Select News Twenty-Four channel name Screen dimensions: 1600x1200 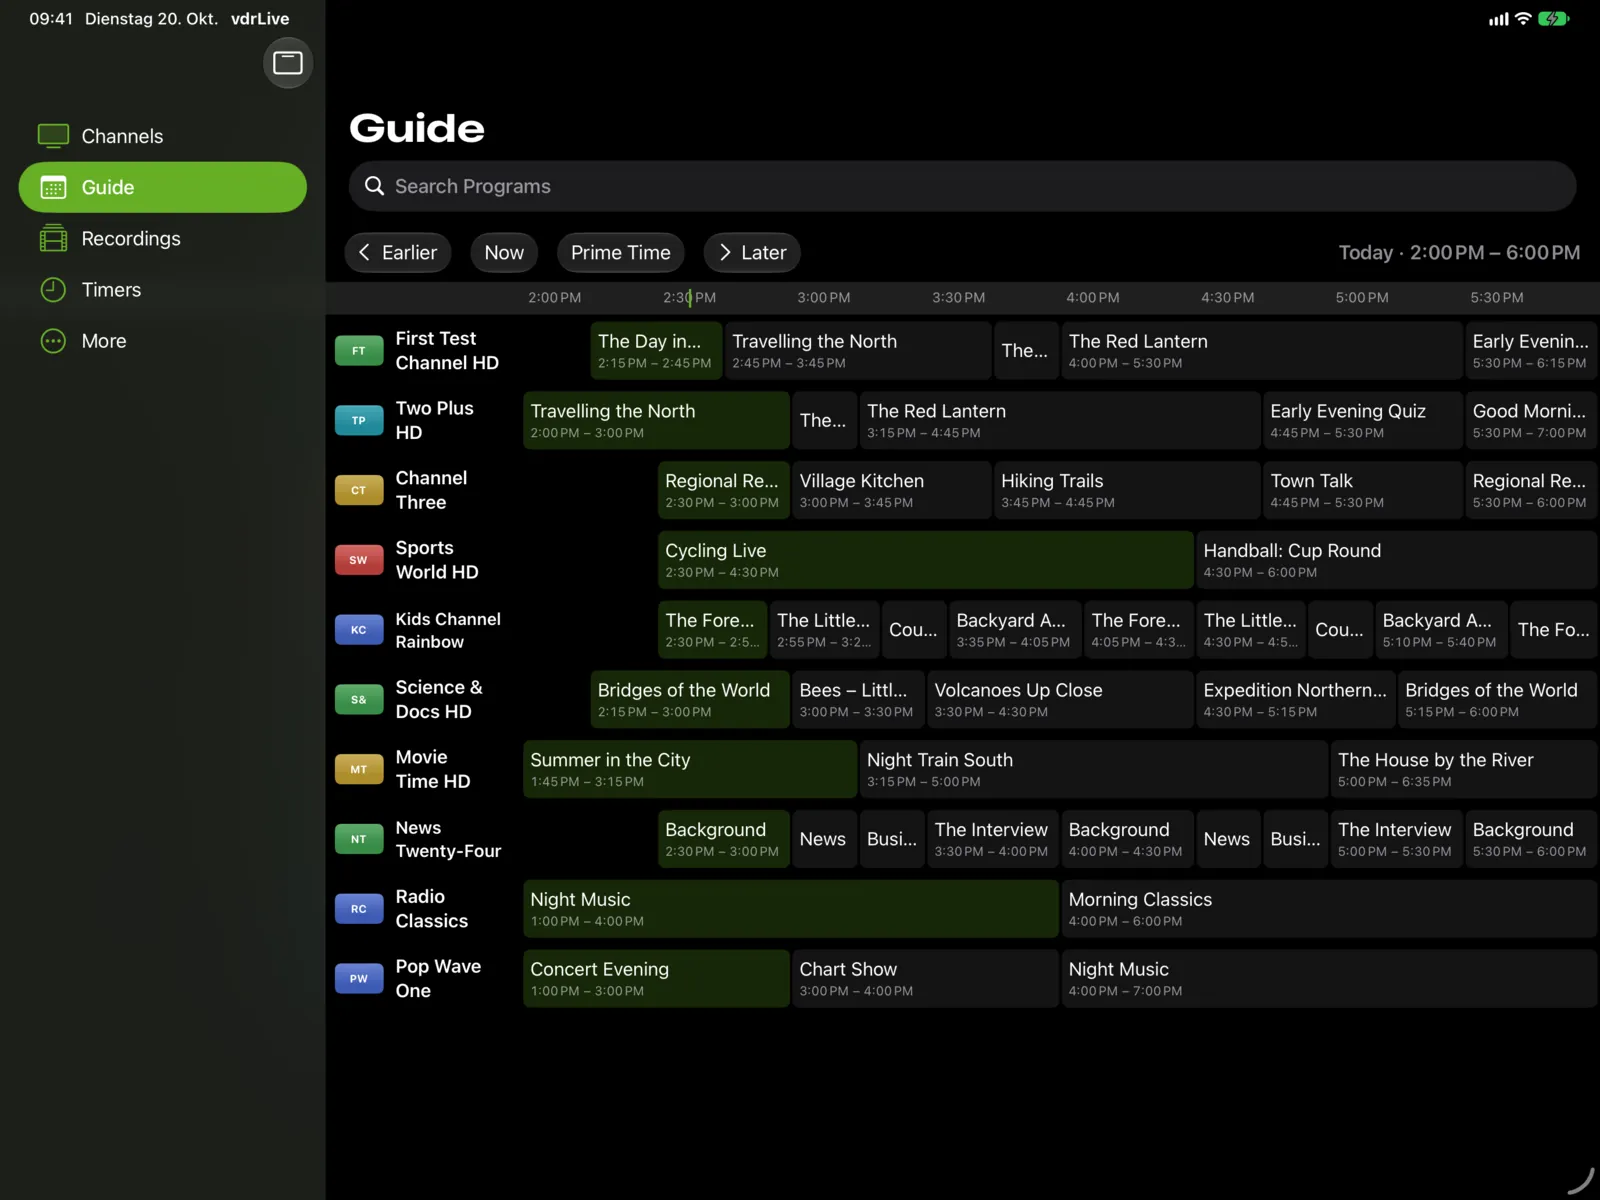tap(448, 839)
